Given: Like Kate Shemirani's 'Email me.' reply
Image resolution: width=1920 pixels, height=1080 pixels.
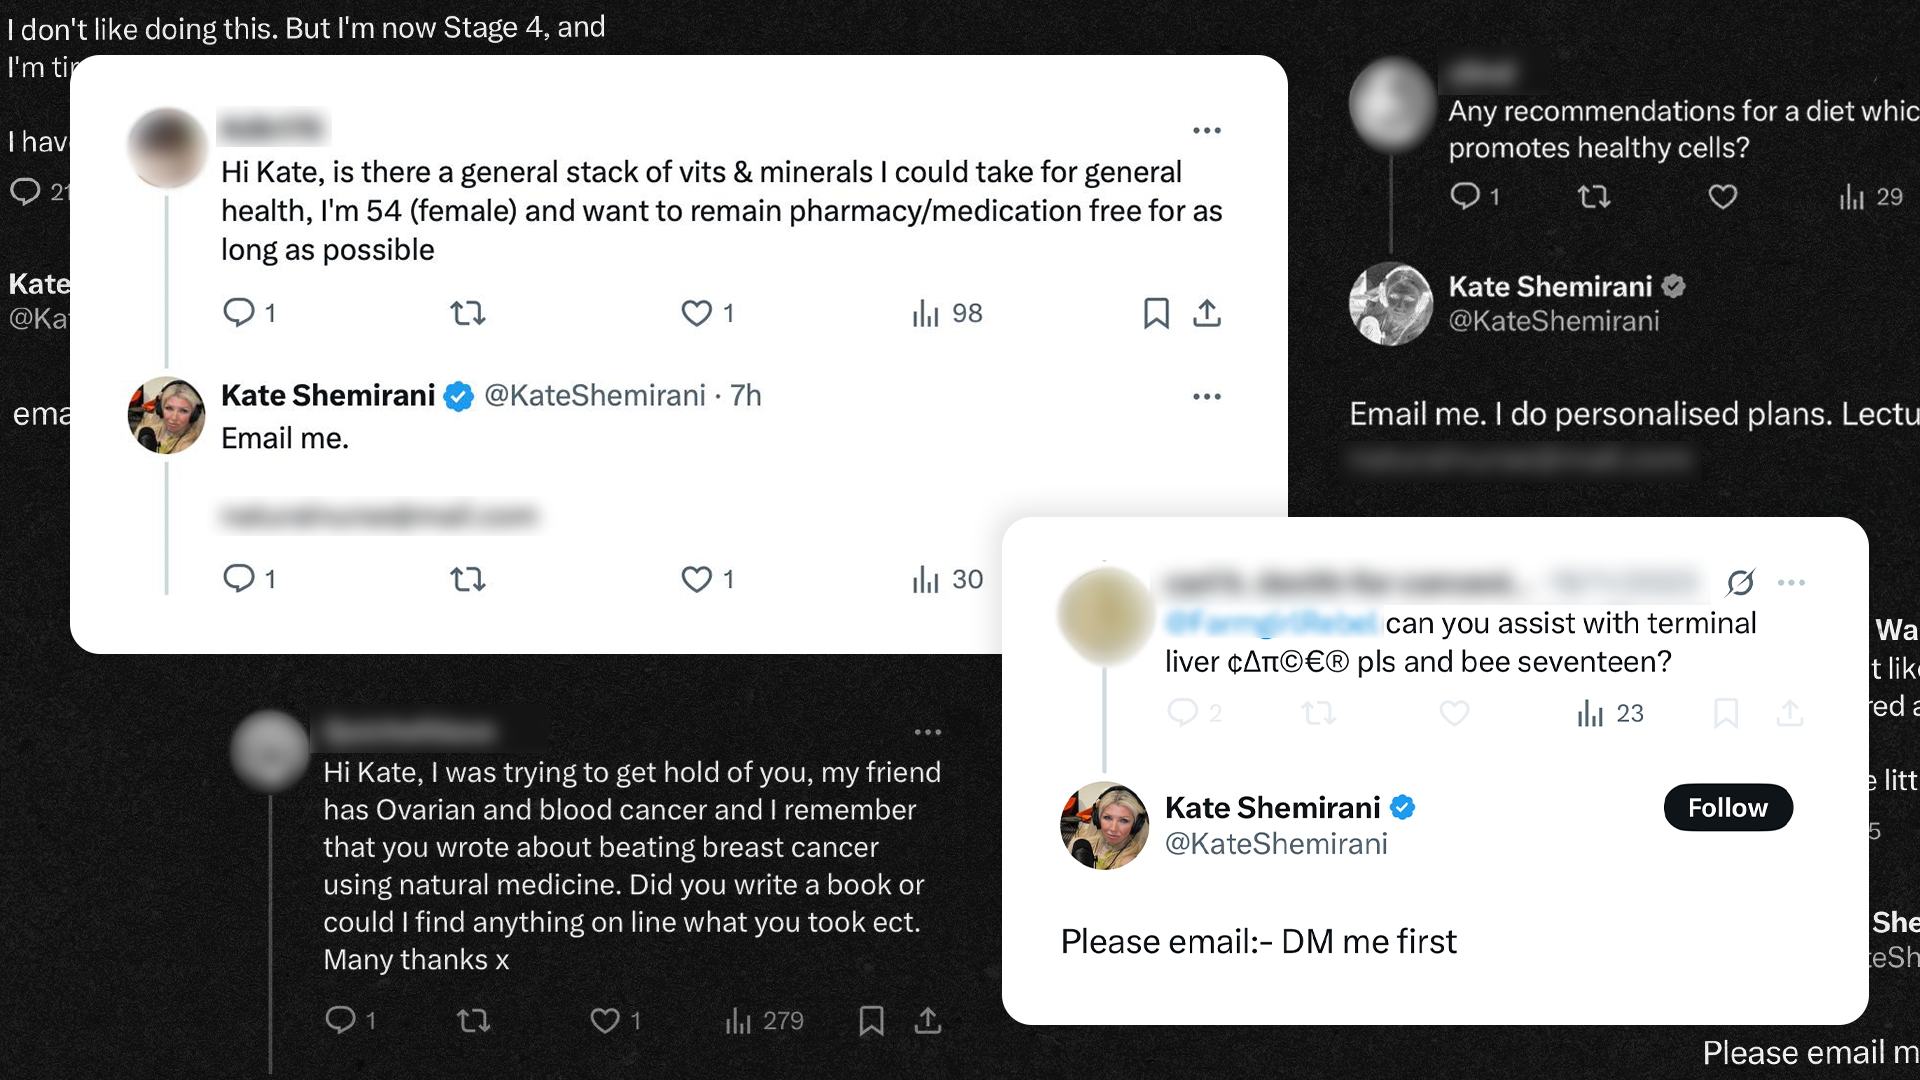Looking at the screenshot, I should [697, 579].
